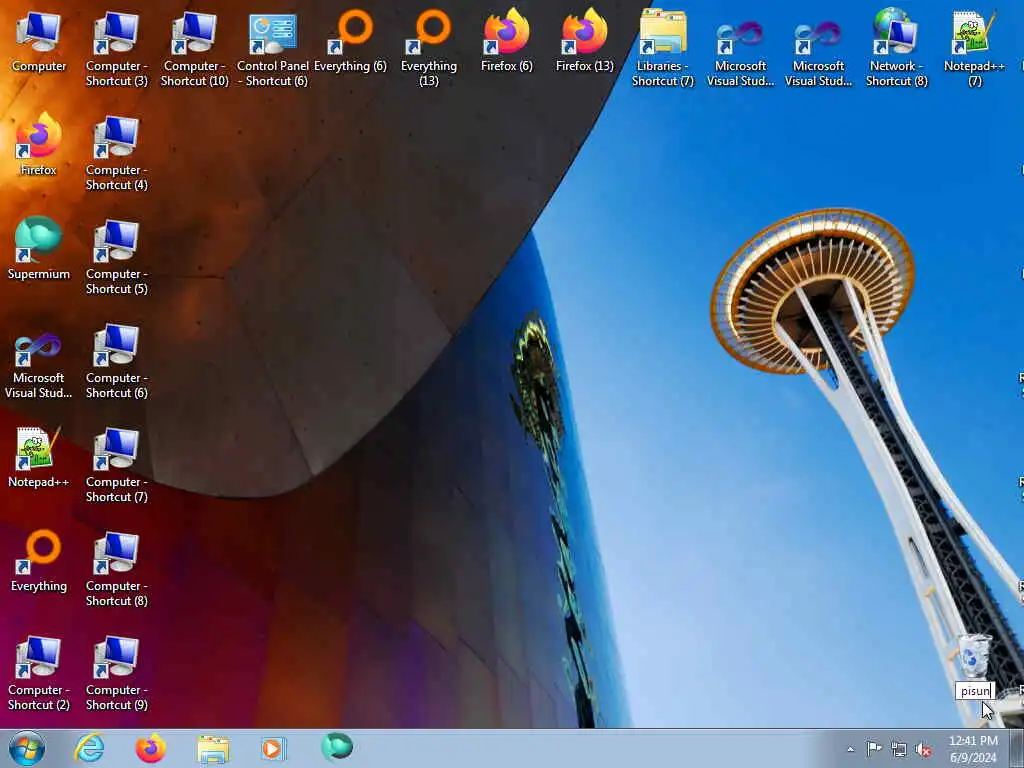This screenshot has width=1024, height=768.
Task: Select the Everything (6) desktop shortcut
Action: [x=351, y=42]
